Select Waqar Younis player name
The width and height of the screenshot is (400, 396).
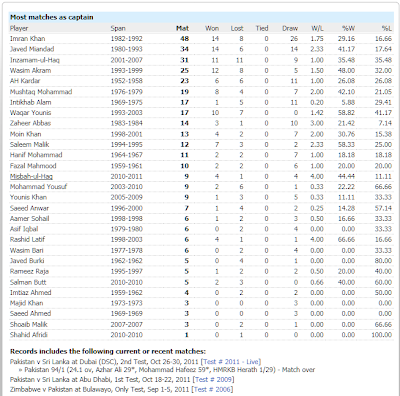pos(30,112)
